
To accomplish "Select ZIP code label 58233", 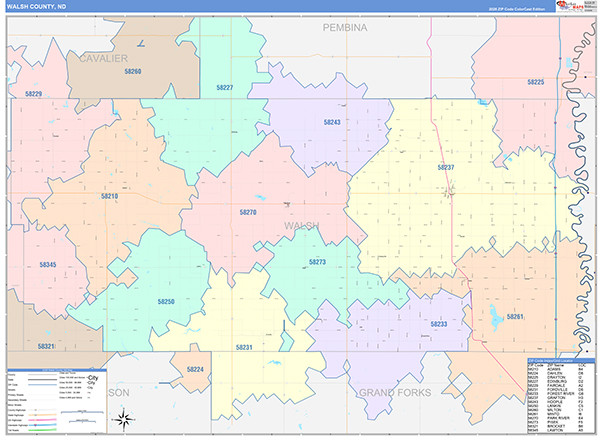I will click(439, 324).
